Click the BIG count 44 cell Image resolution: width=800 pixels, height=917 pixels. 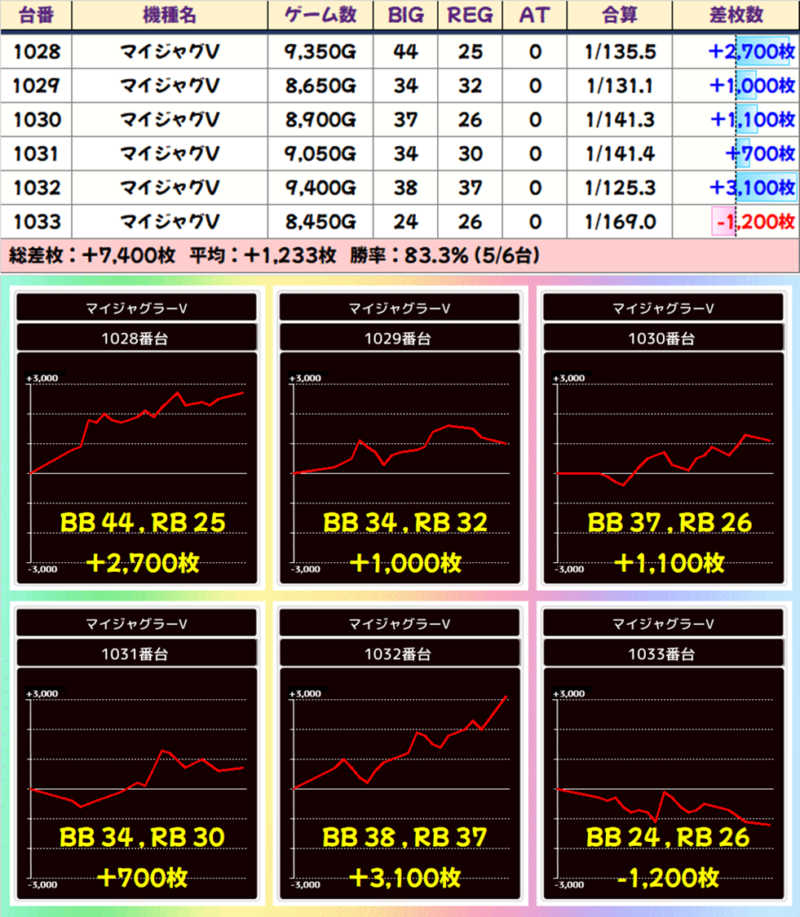[406, 51]
